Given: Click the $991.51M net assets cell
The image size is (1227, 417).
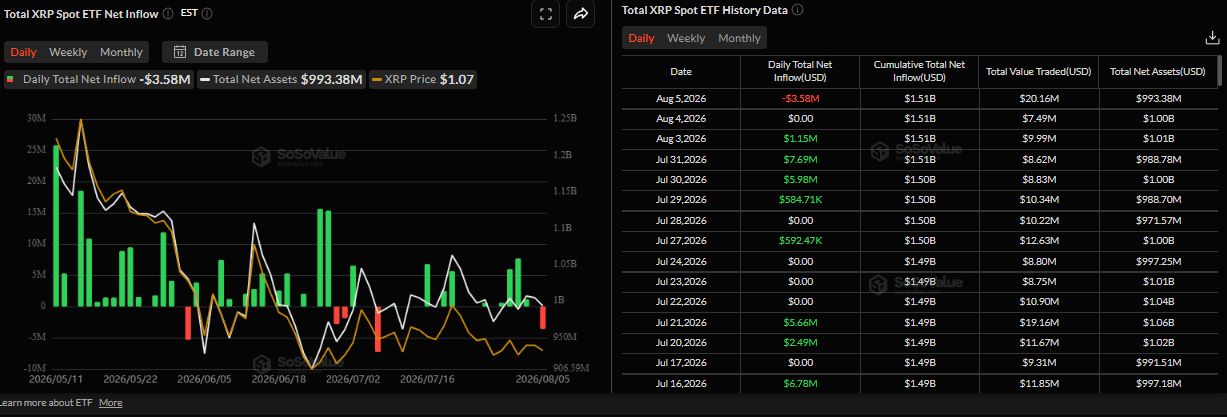Looking at the screenshot, I should coord(1157,362).
